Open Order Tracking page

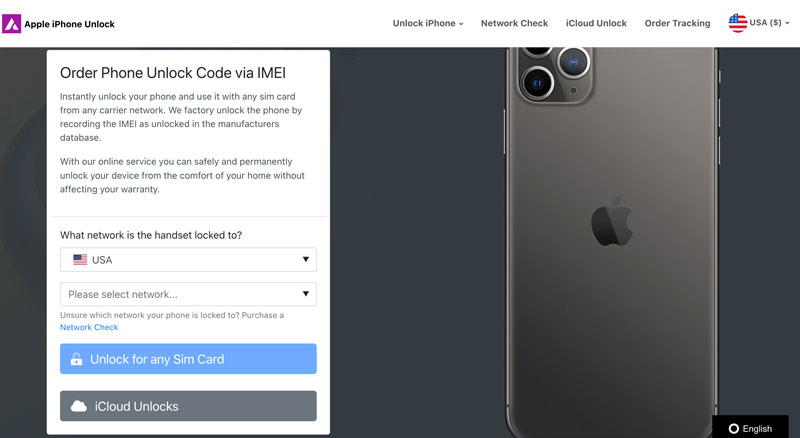pyautogui.click(x=677, y=23)
